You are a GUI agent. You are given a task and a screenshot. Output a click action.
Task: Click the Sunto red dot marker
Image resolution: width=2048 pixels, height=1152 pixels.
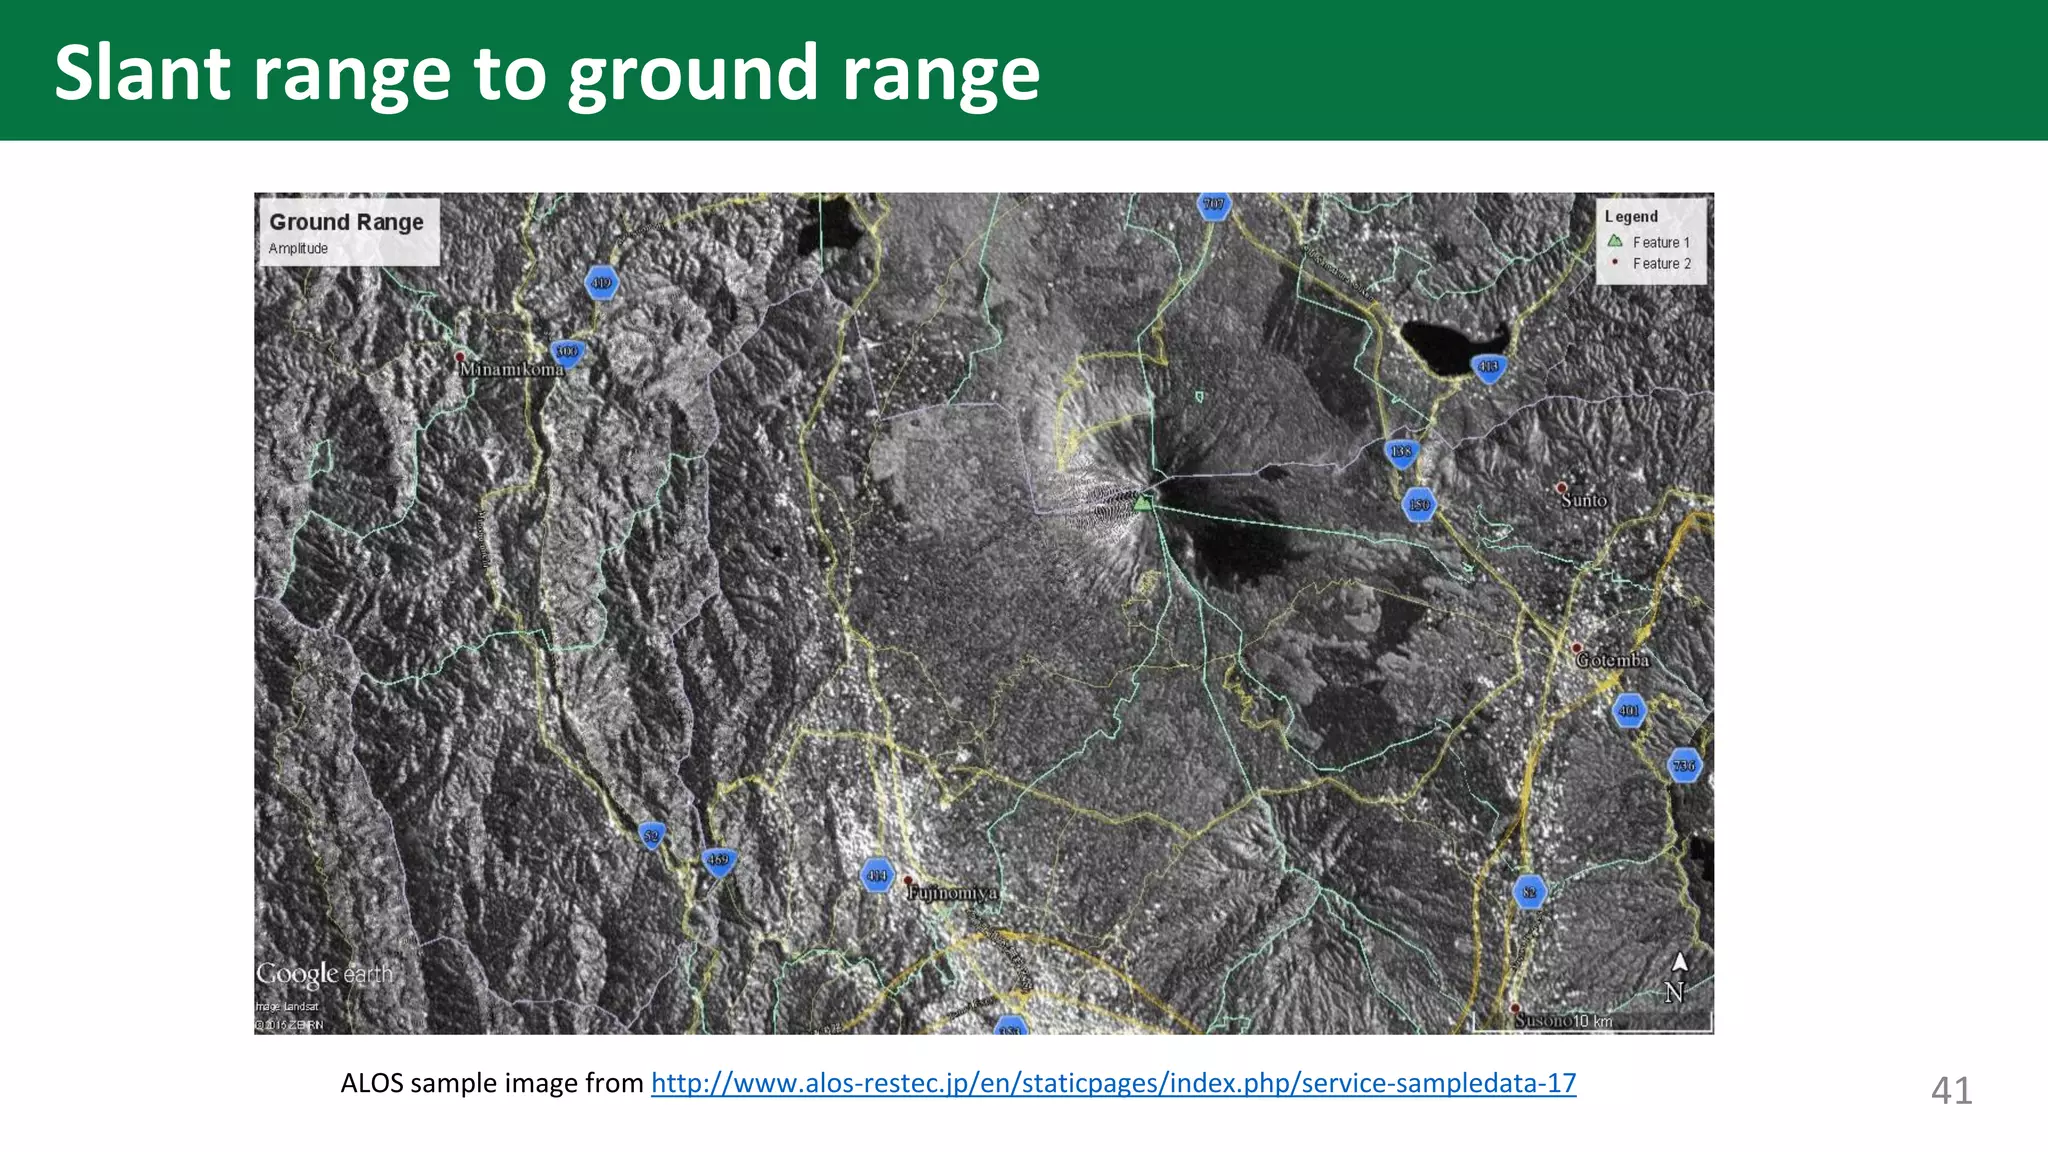pos(1562,488)
